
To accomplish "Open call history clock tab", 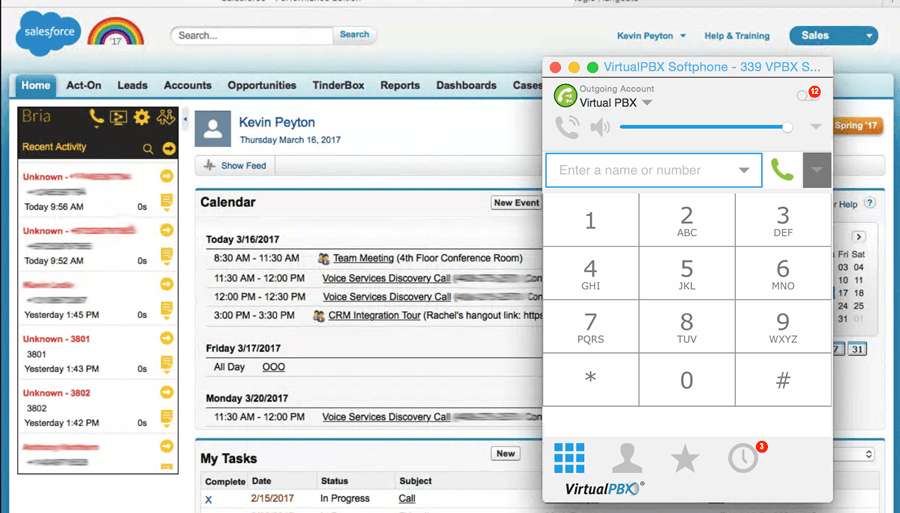I will (x=743, y=458).
